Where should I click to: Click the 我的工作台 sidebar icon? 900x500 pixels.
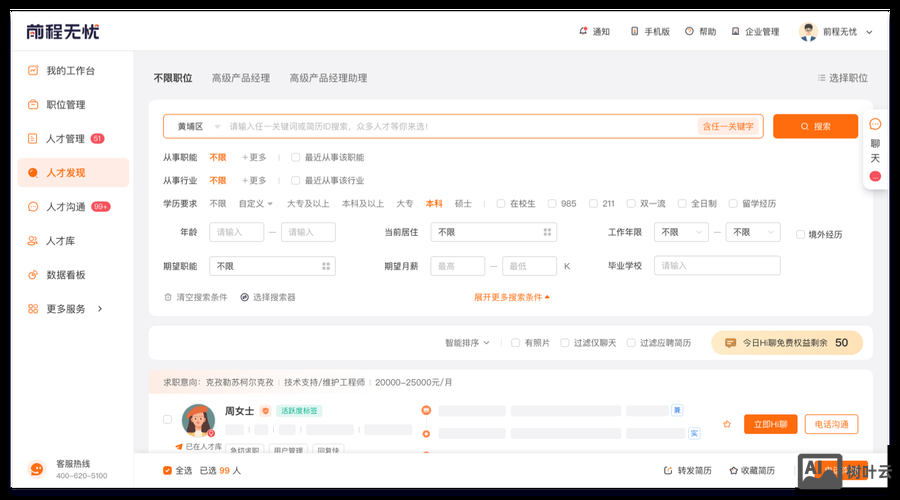(x=33, y=70)
